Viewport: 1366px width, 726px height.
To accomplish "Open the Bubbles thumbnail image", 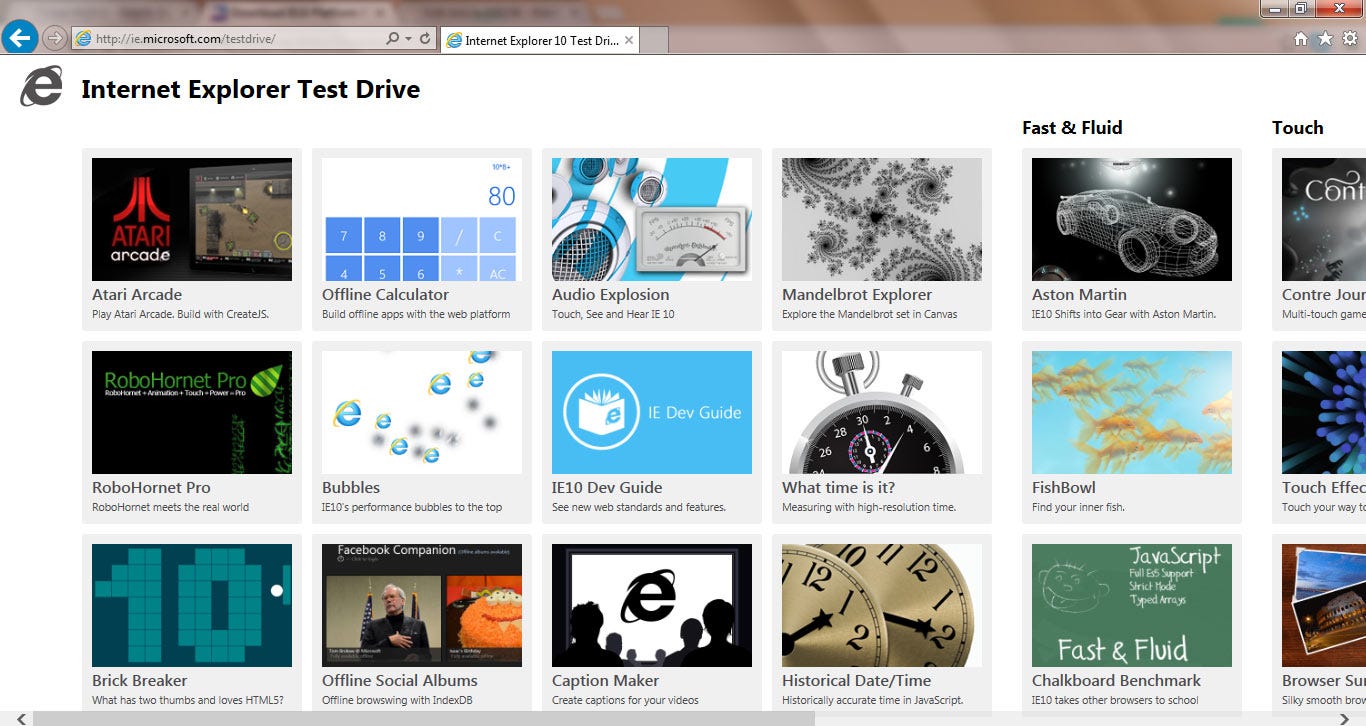I will [422, 412].
